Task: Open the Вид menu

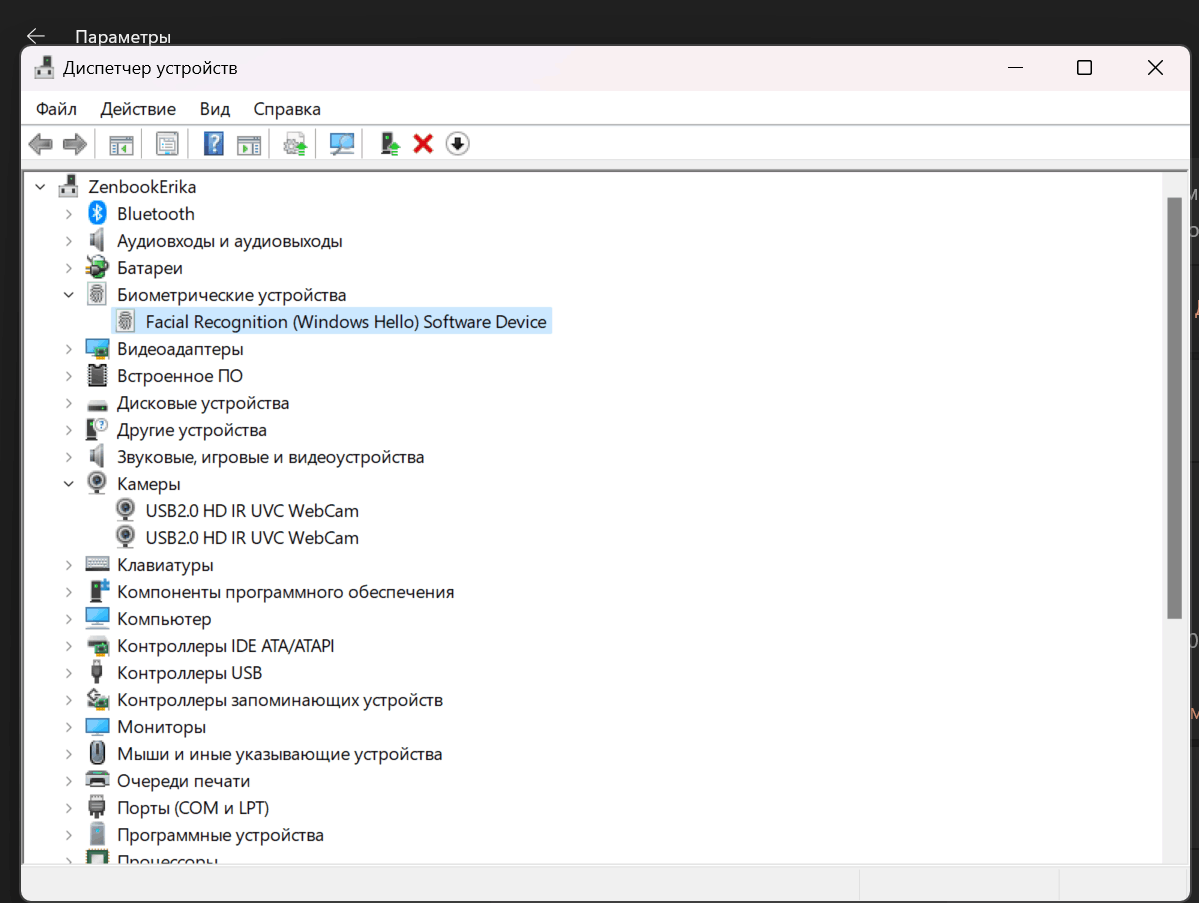Action: pos(215,109)
